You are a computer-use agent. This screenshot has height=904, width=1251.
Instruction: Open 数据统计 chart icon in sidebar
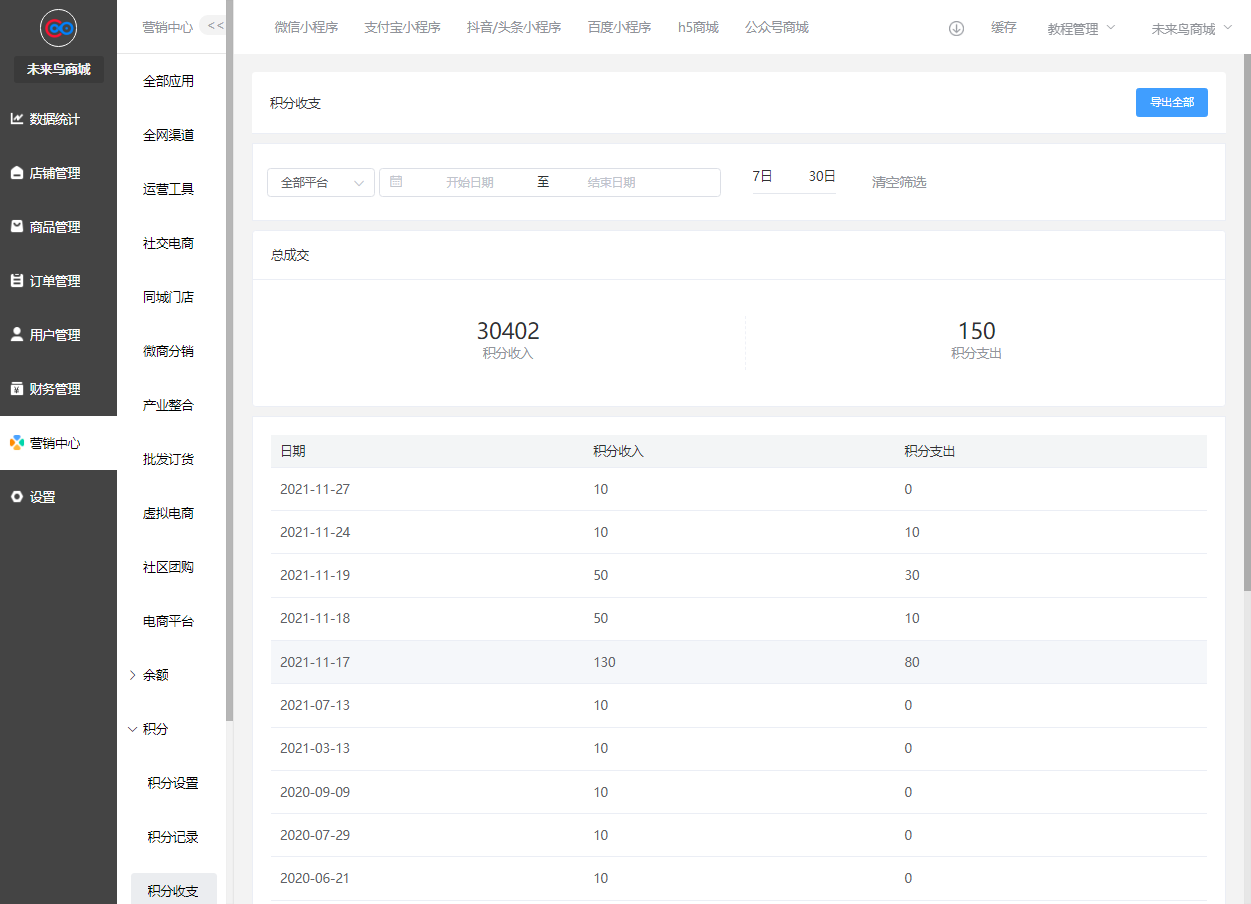coord(17,119)
